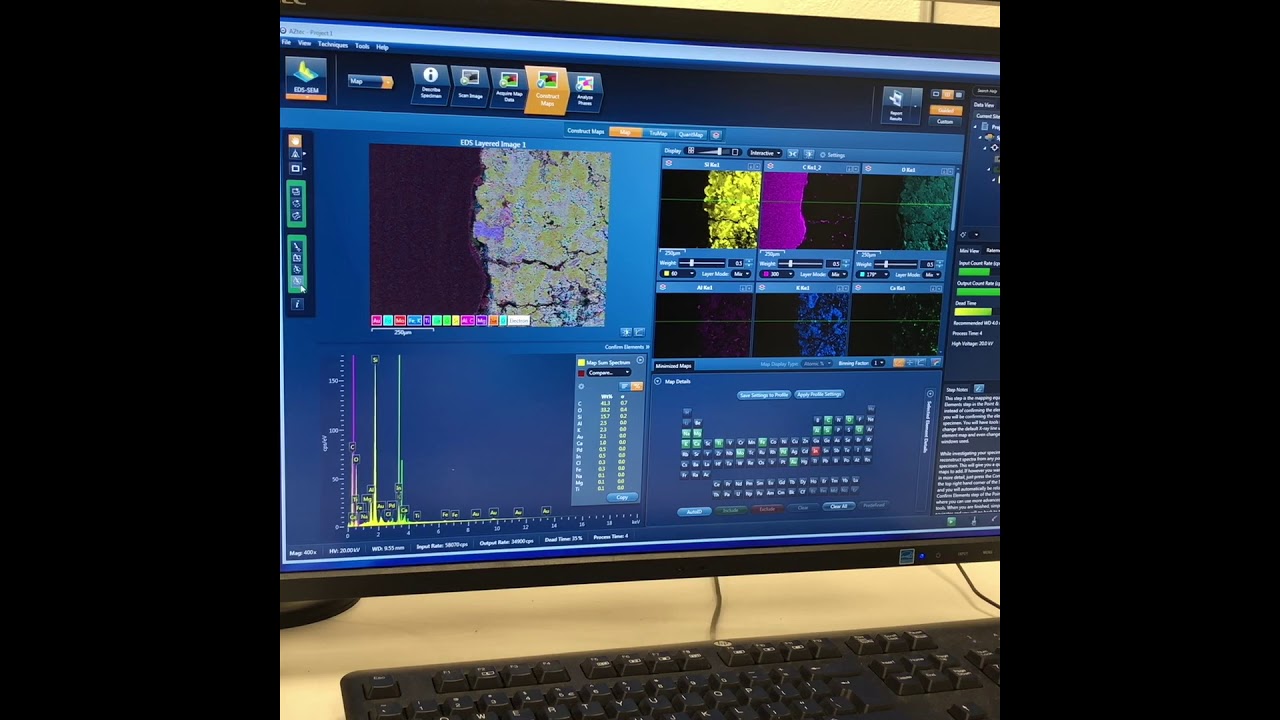Switch to the TruMap tab
1280x720 pixels.
coord(658,133)
